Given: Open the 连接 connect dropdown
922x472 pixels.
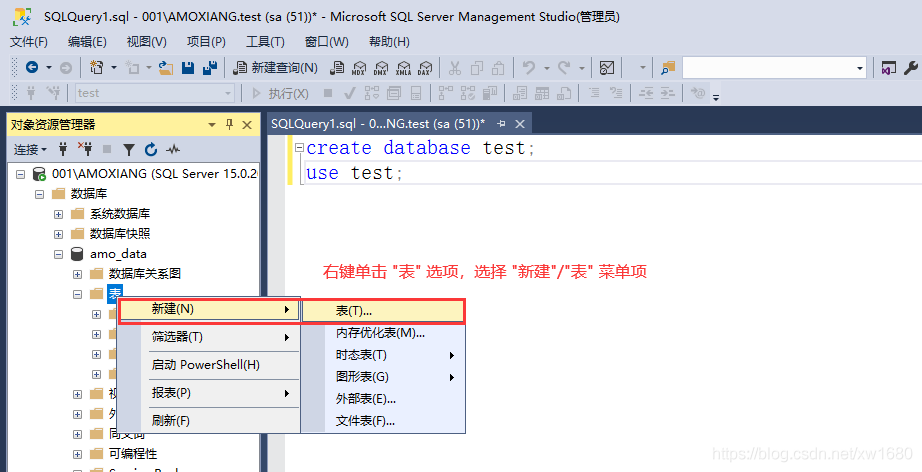Looking at the screenshot, I should coord(30,150).
